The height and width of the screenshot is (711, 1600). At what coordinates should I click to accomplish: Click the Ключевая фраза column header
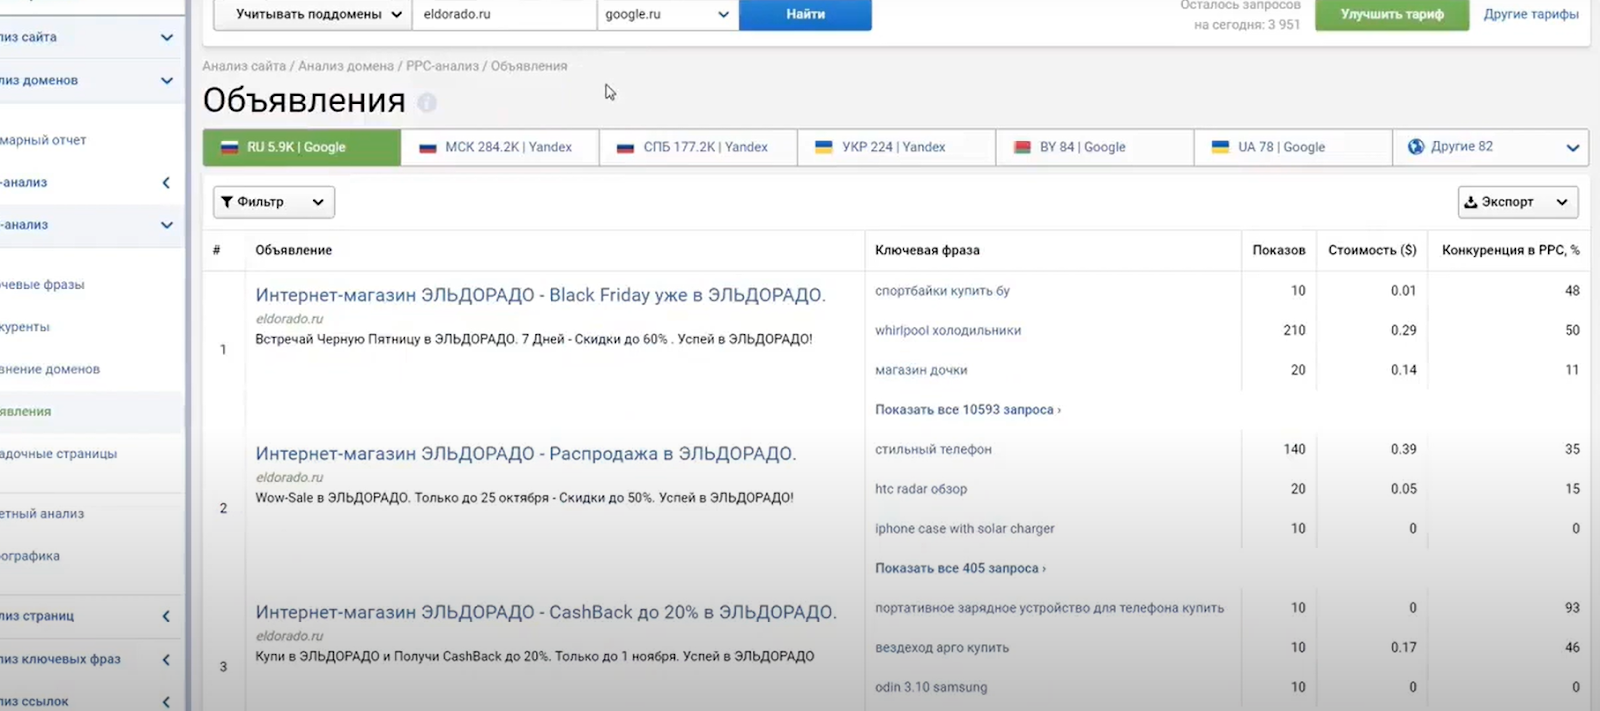pos(927,250)
